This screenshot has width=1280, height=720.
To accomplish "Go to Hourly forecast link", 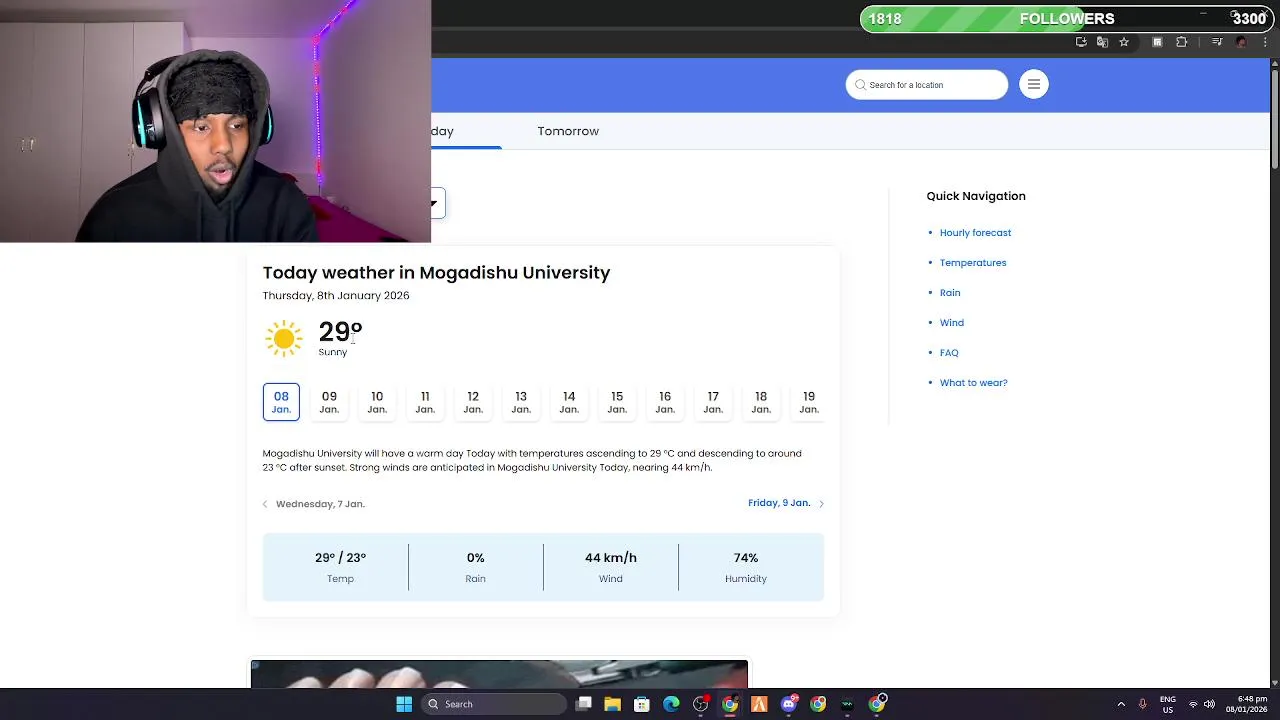I will point(975,233).
